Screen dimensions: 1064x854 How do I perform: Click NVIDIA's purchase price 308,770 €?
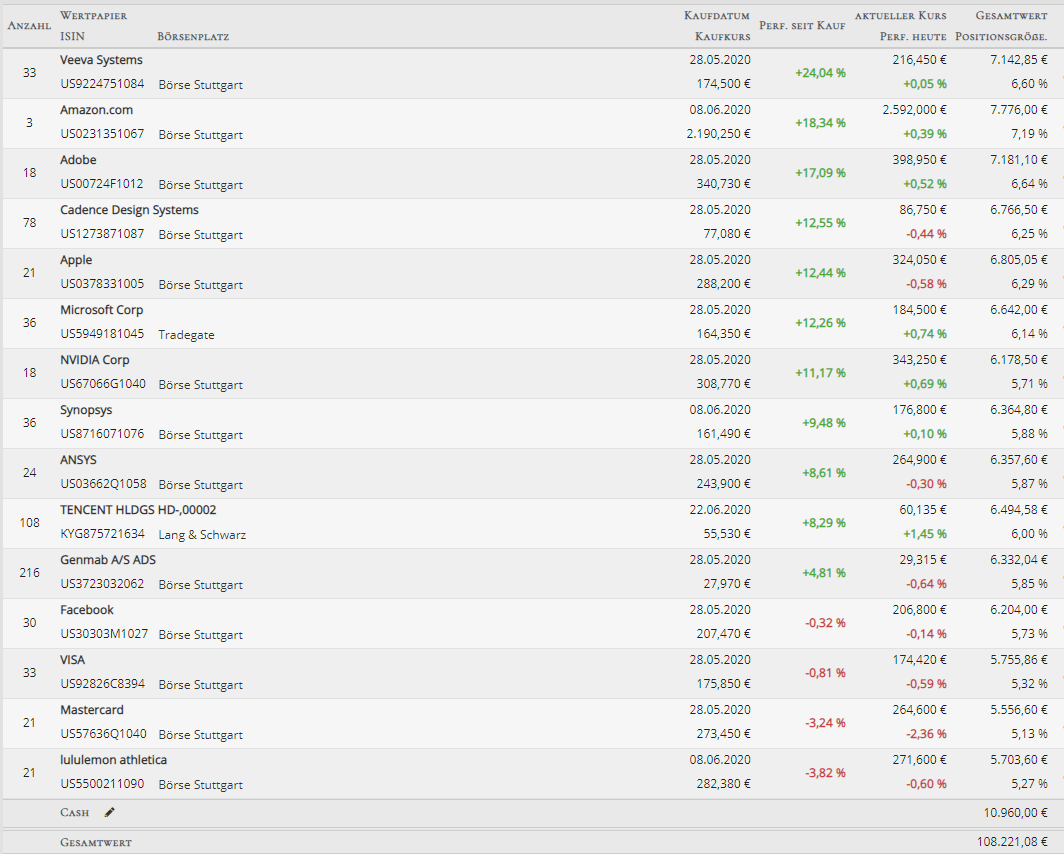coord(723,384)
